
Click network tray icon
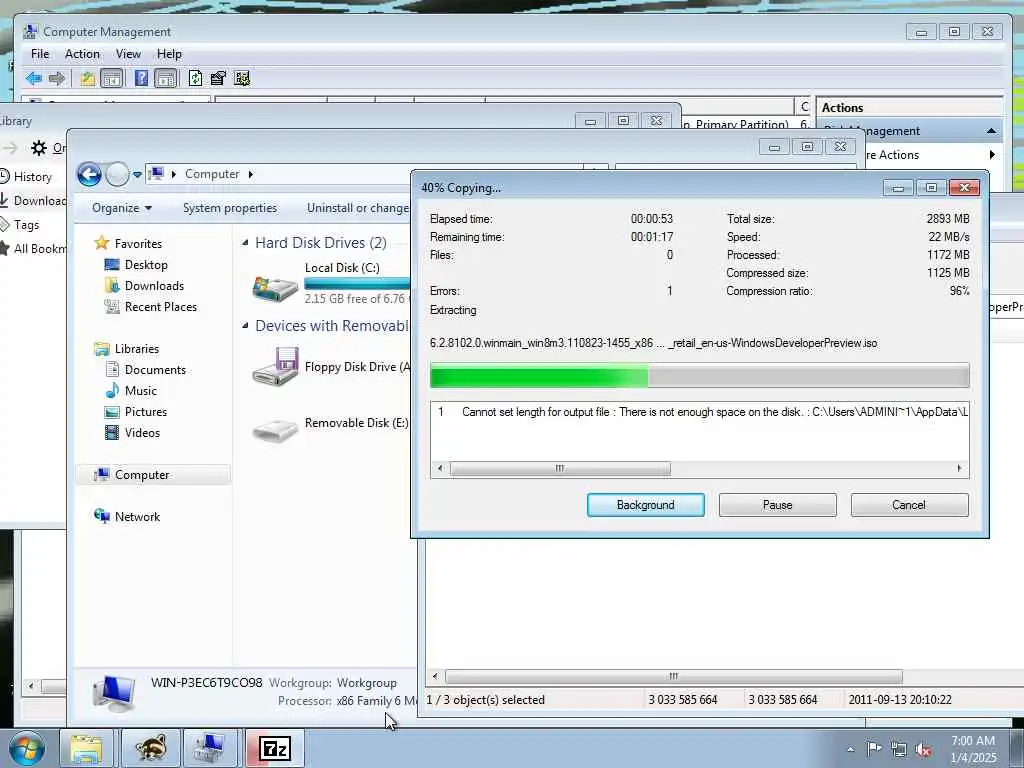(x=899, y=749)
